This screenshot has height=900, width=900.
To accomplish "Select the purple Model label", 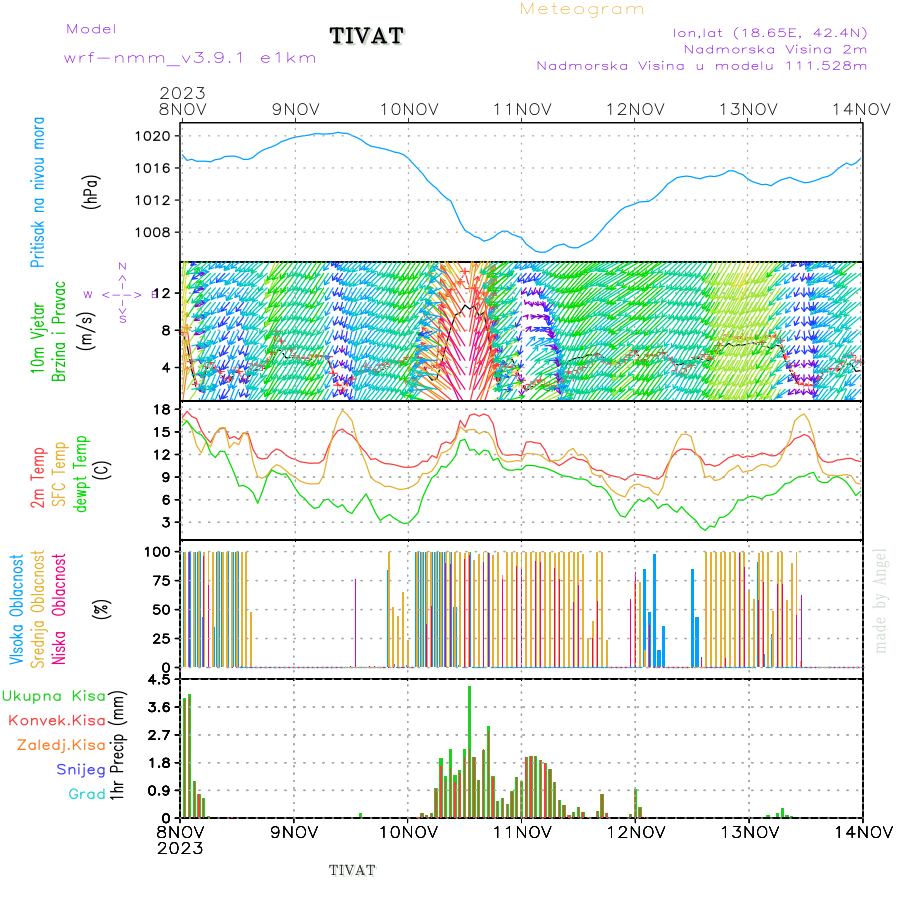I will click(x=91, y=29).
